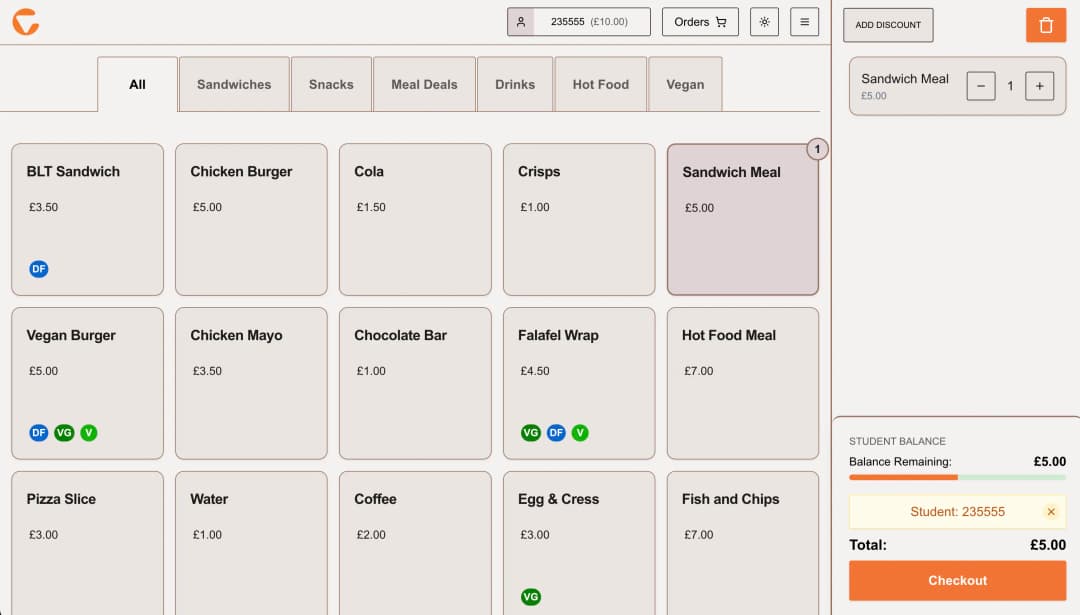Click the VG badge on Egg & Cress

tap(531, 597)
